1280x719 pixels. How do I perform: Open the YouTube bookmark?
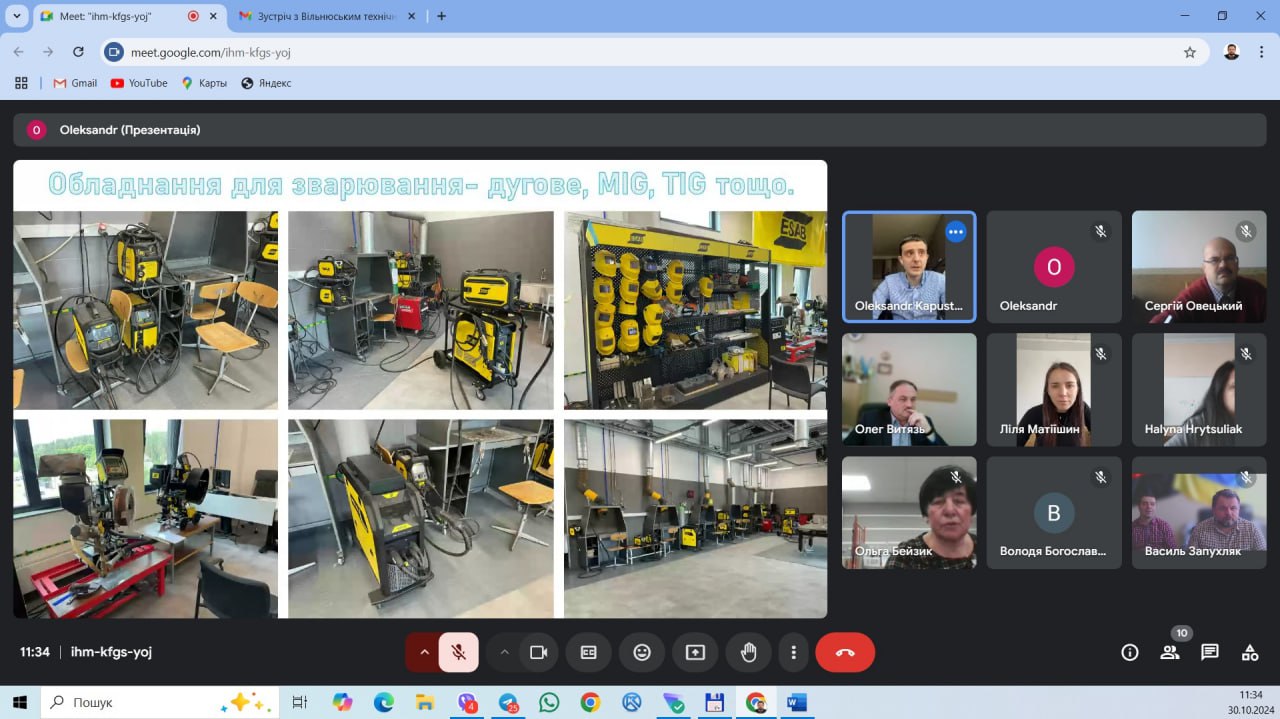(139, 83)
